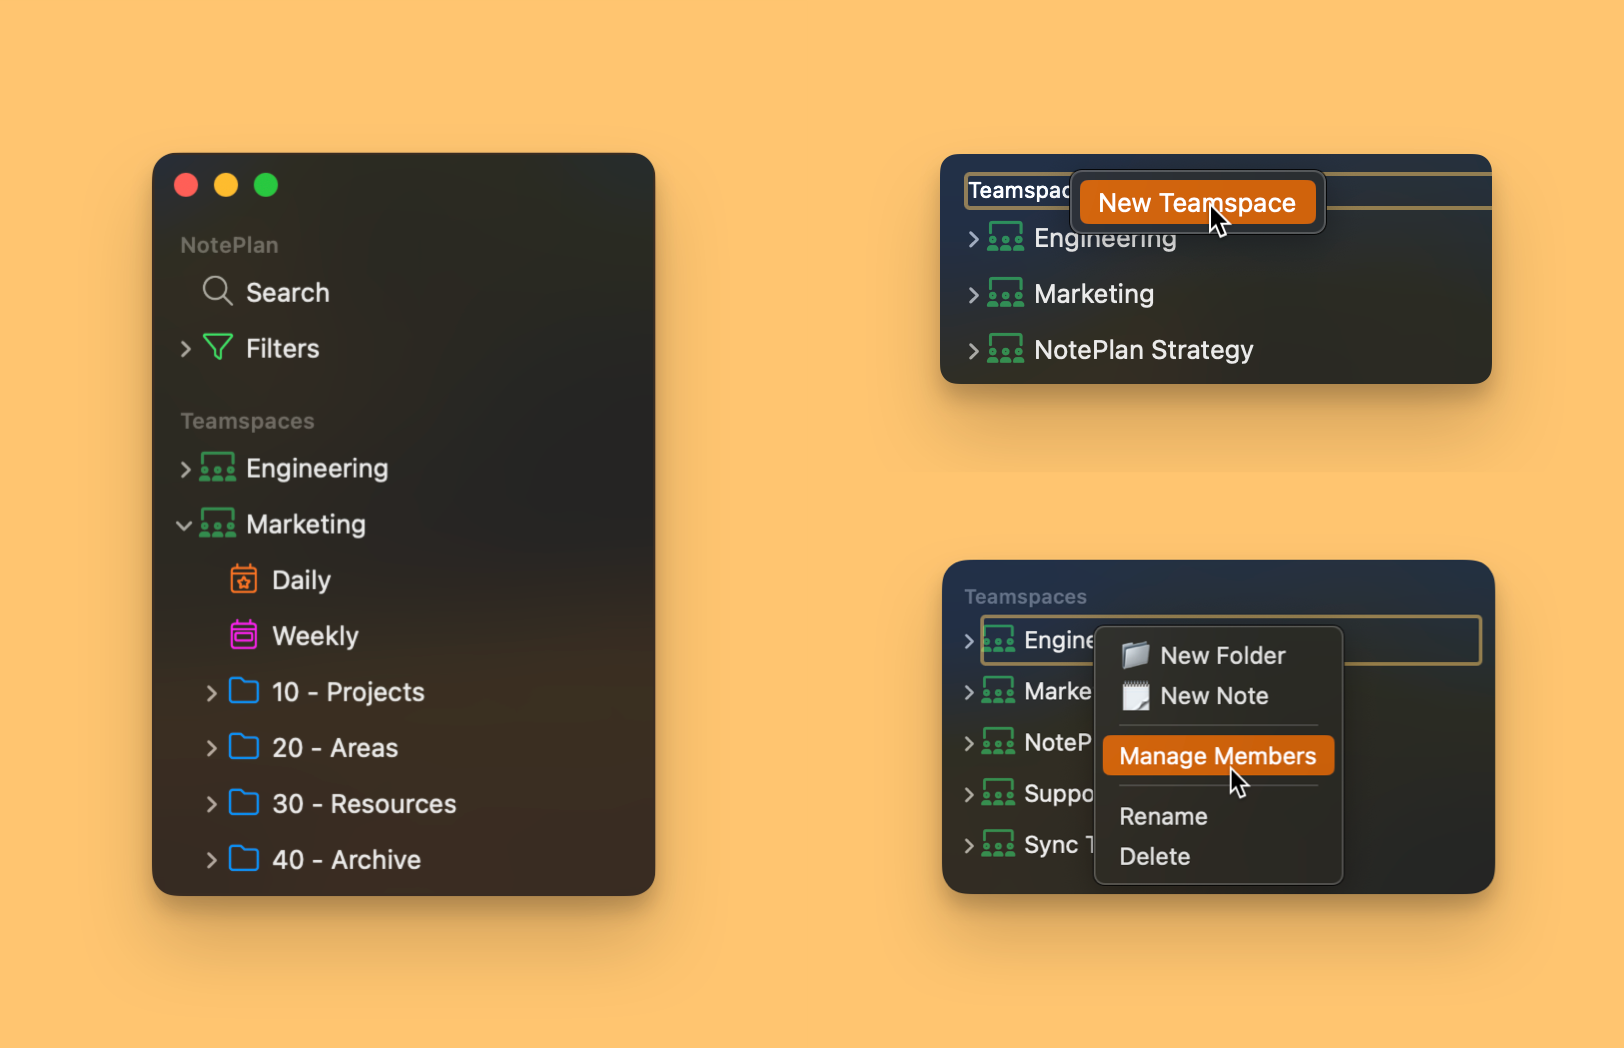Expand the 20 - Areas folder chevron
The height and width of the screenshot is (1048, 1624).
click(x=211, y=748)
